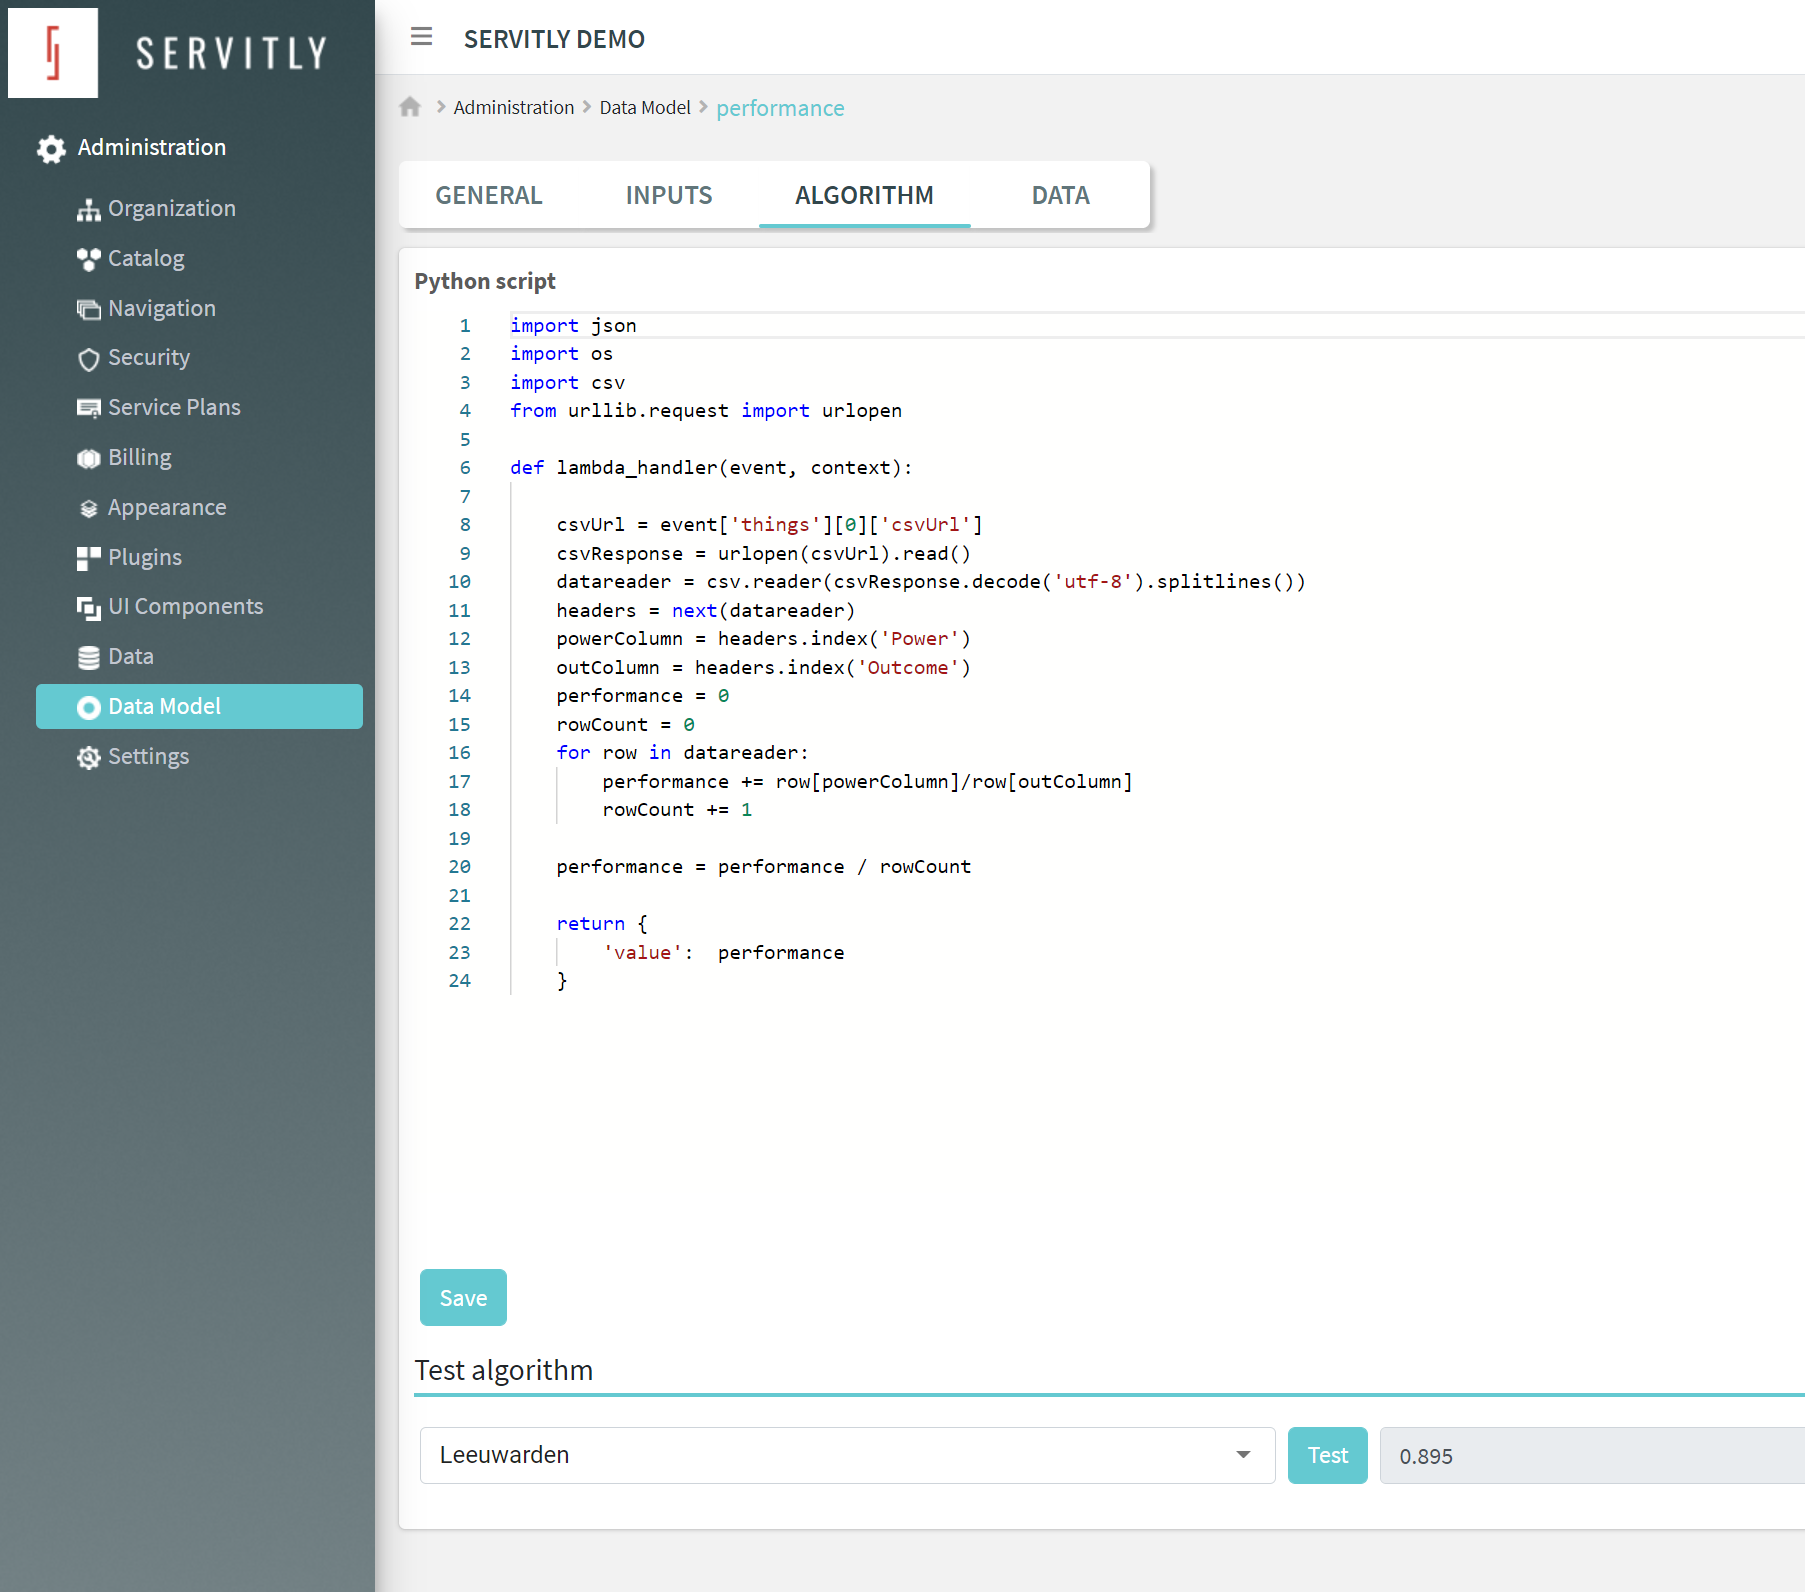Click the Billing icon in sidebar
1805x1592 pixels.
tap(89, 458)
